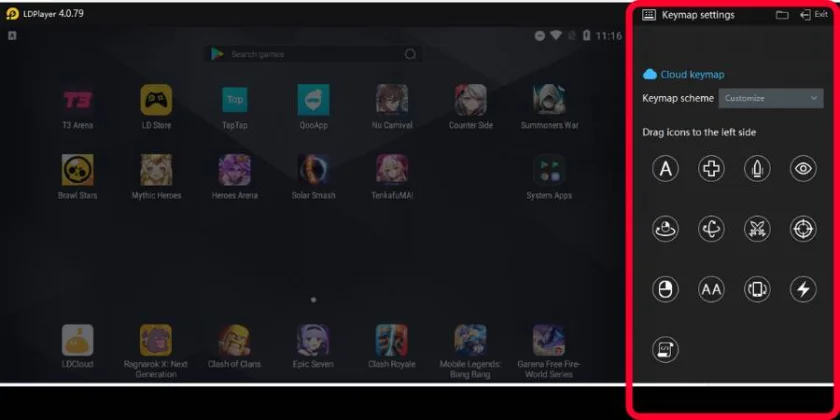Select the crossed swords skill icon
The height and width of the screenshot is (420, 840).
[x=757, y=229]
